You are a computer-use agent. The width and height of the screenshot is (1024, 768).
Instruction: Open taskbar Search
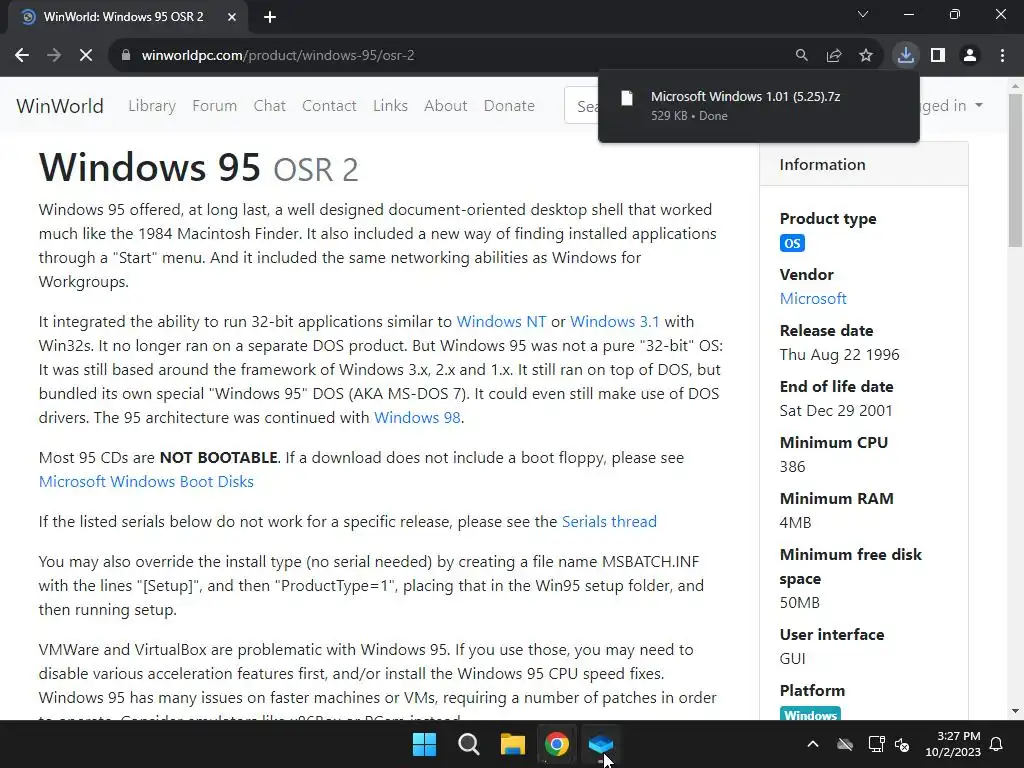(468, 744)
